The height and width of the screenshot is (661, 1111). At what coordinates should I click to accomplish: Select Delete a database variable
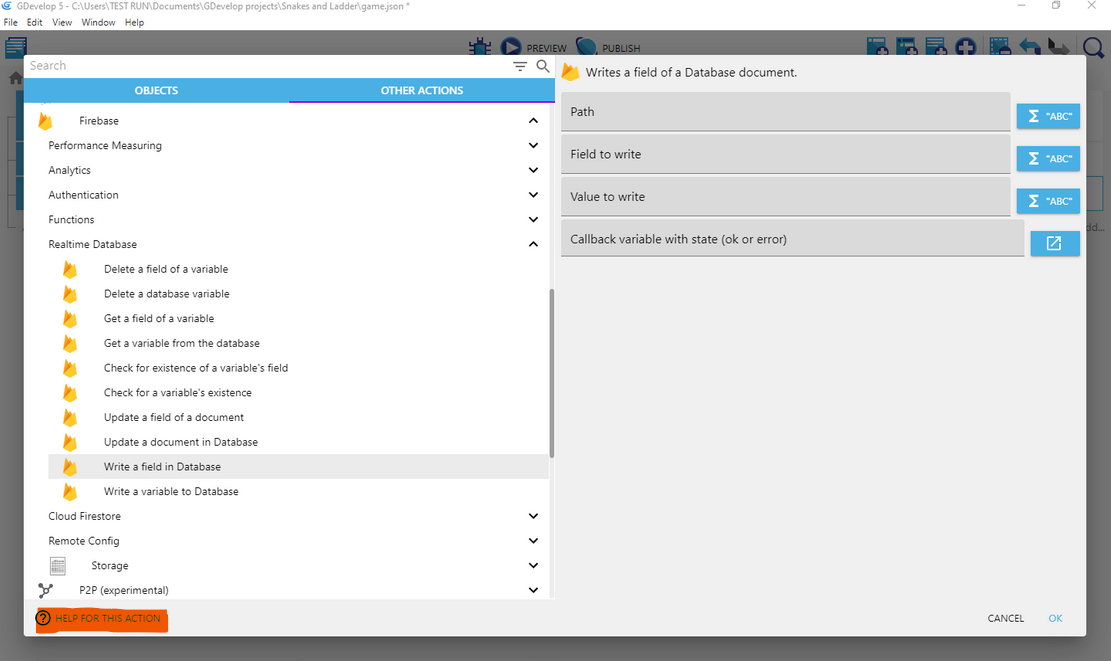pyautogui.click(x=298, y=294)
